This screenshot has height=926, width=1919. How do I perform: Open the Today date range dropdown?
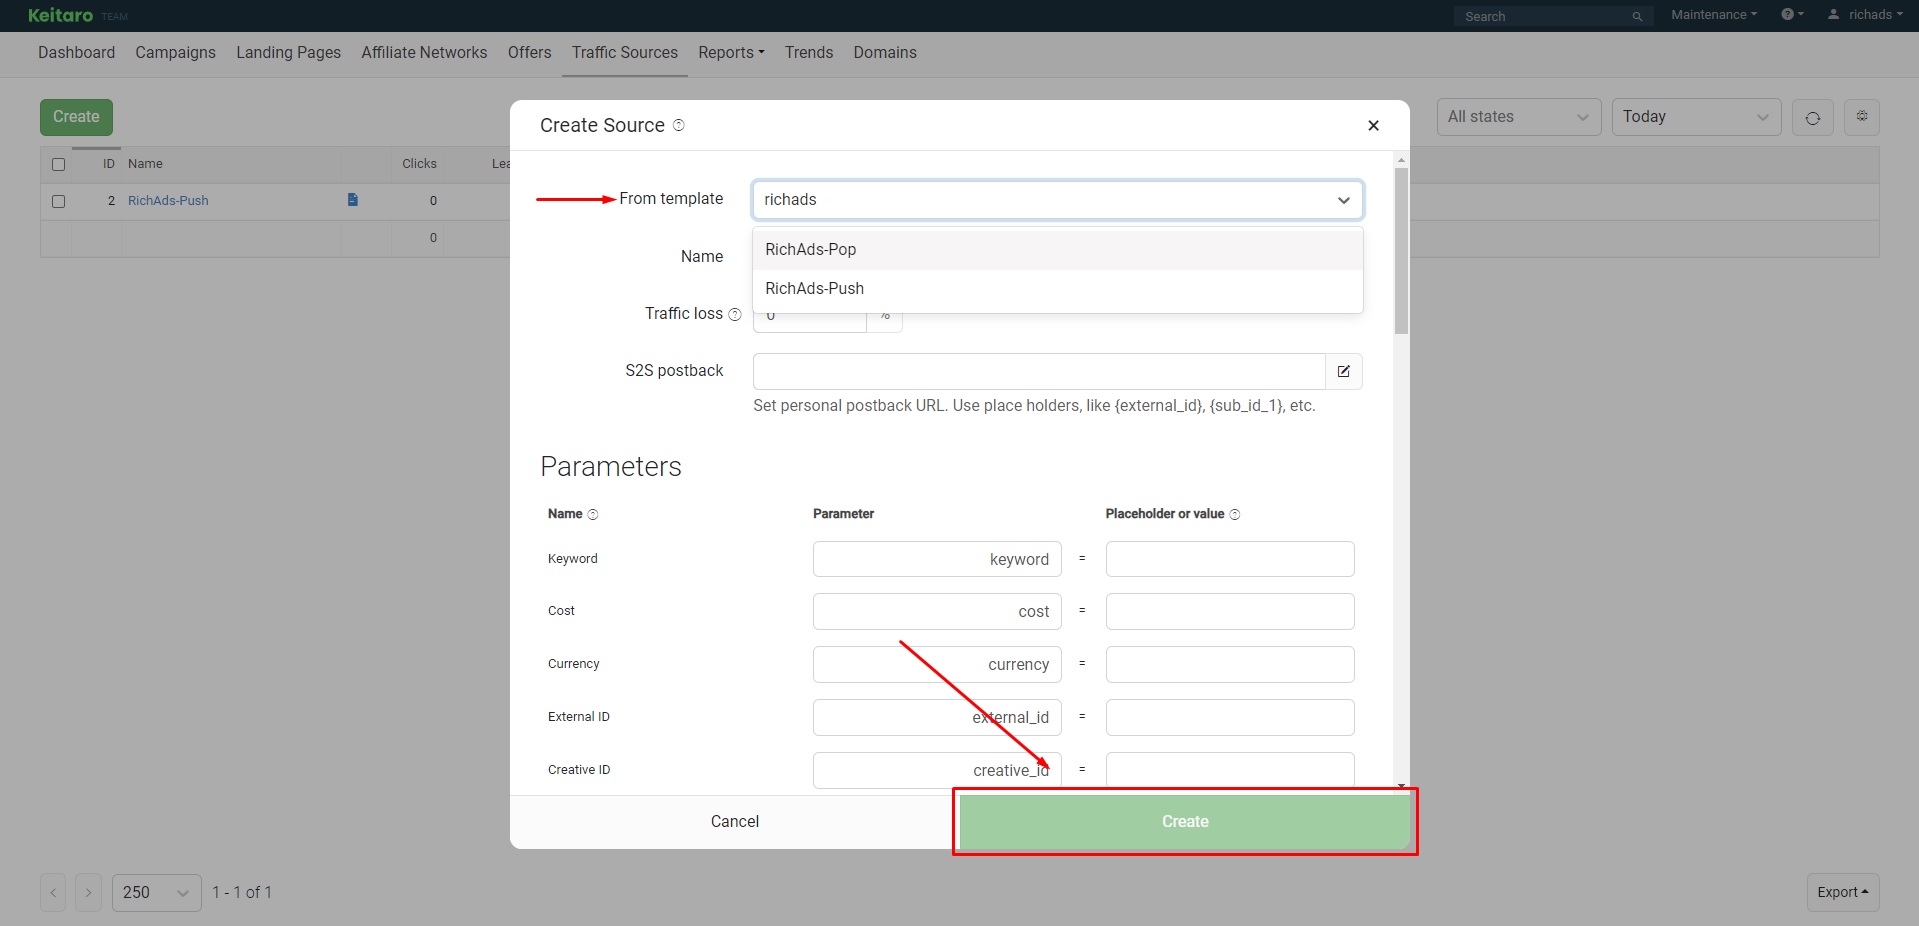pyautogui.click(x=1696, y=117)
